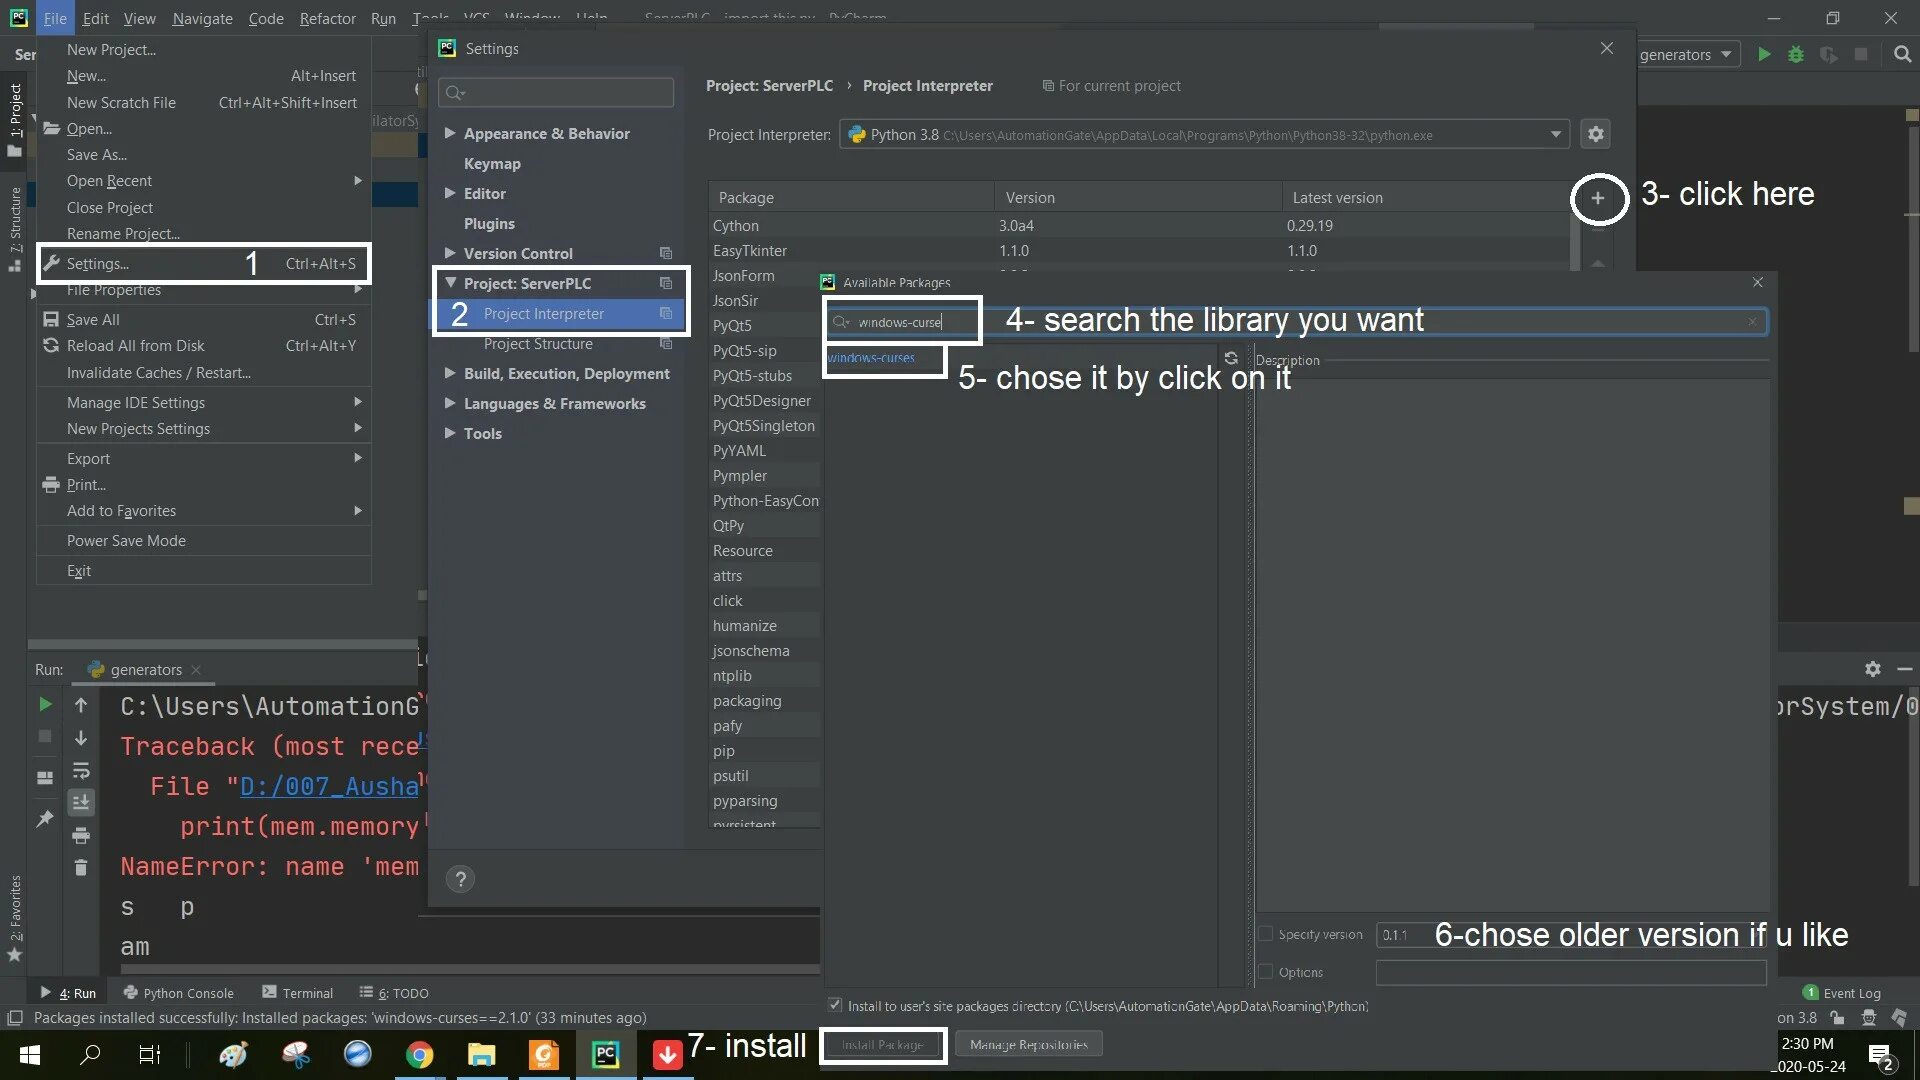The image size is (1920, 1080).
Task: Open PyCharm icon in the taskbar
Action: (605, 1055)
